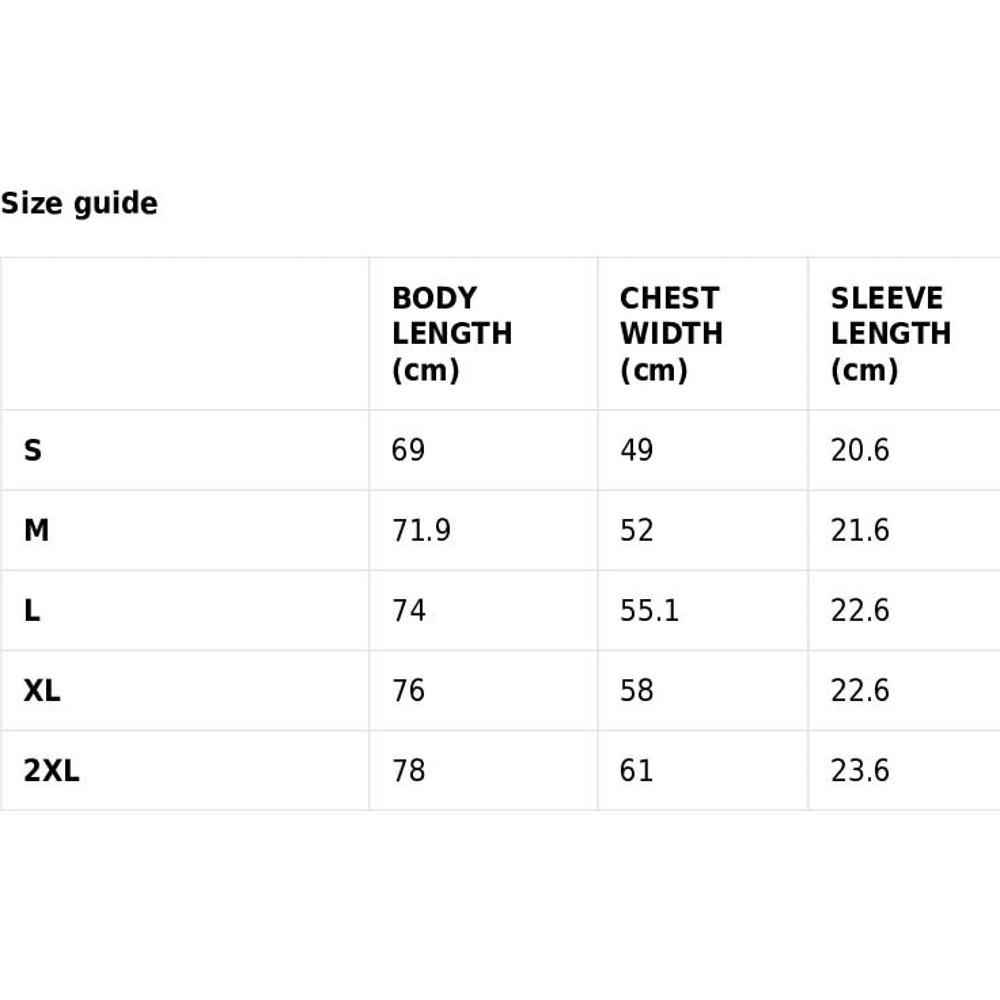Pick the 74 body length cell
Viewport: 1000px width, 1000px height.
click(x=408, y=611)
